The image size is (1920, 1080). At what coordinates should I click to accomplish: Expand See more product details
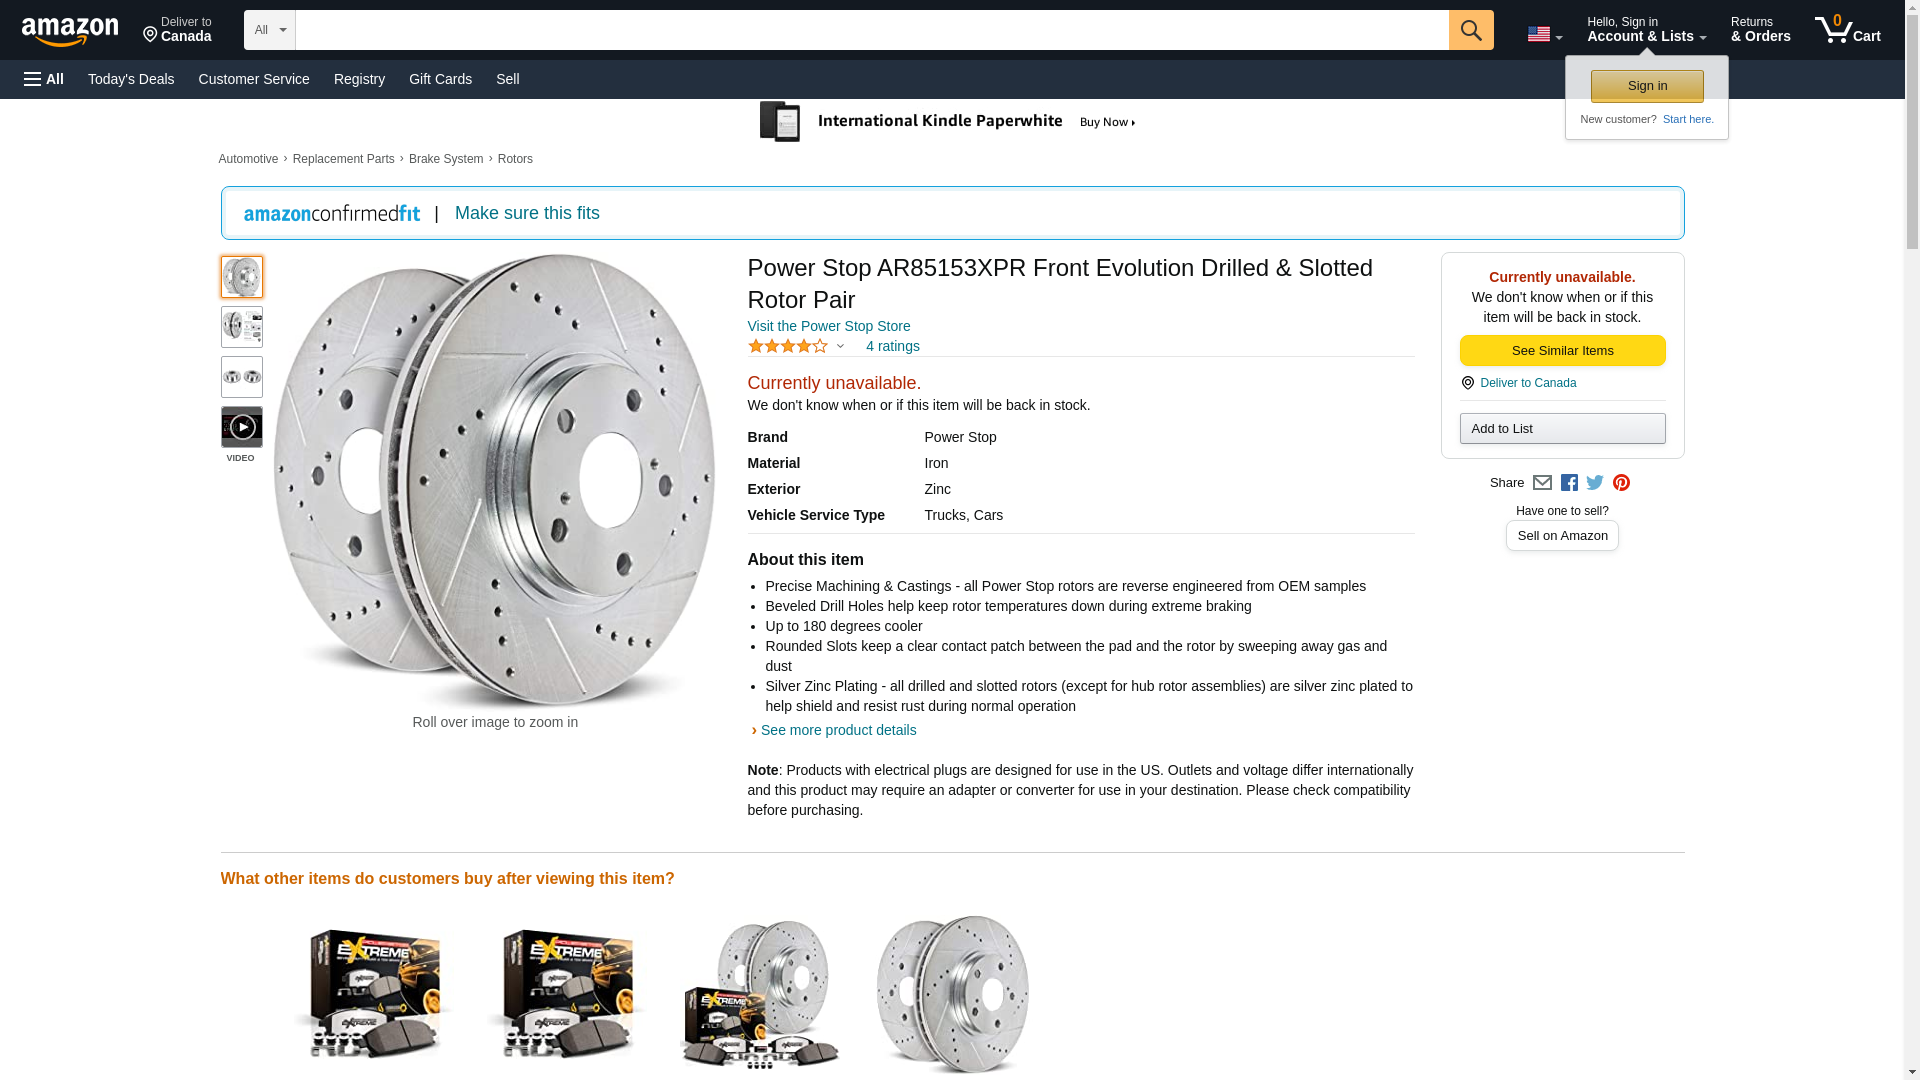(x=838, y=730)
